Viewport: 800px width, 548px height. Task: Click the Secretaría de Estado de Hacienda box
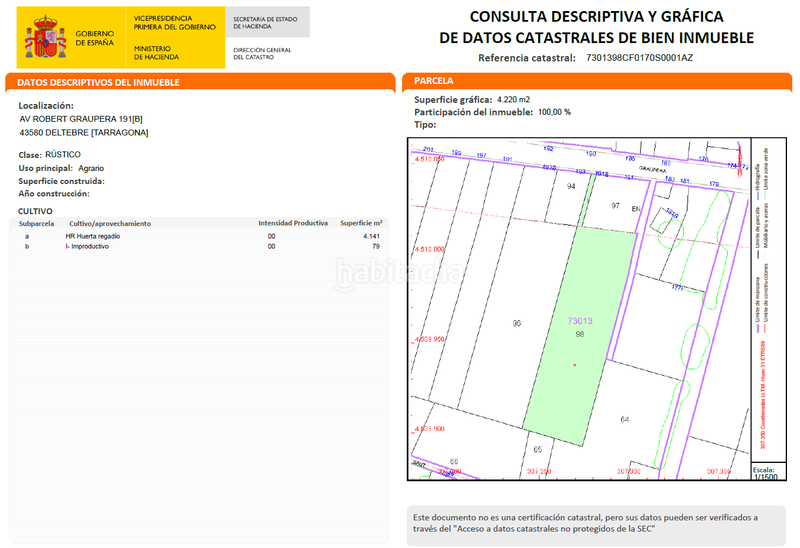[268, 22]
